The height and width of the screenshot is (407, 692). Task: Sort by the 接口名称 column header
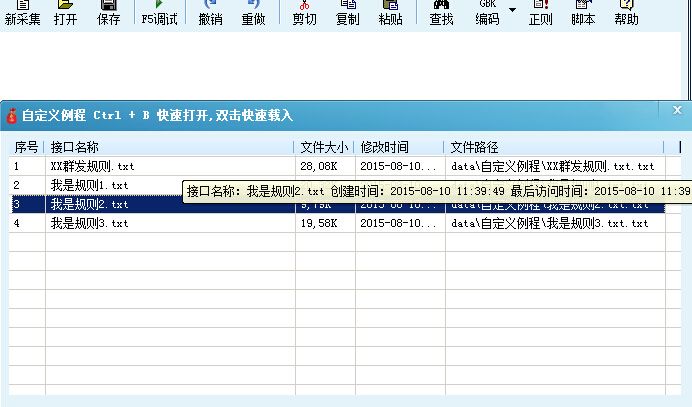(x=169, y=147)
